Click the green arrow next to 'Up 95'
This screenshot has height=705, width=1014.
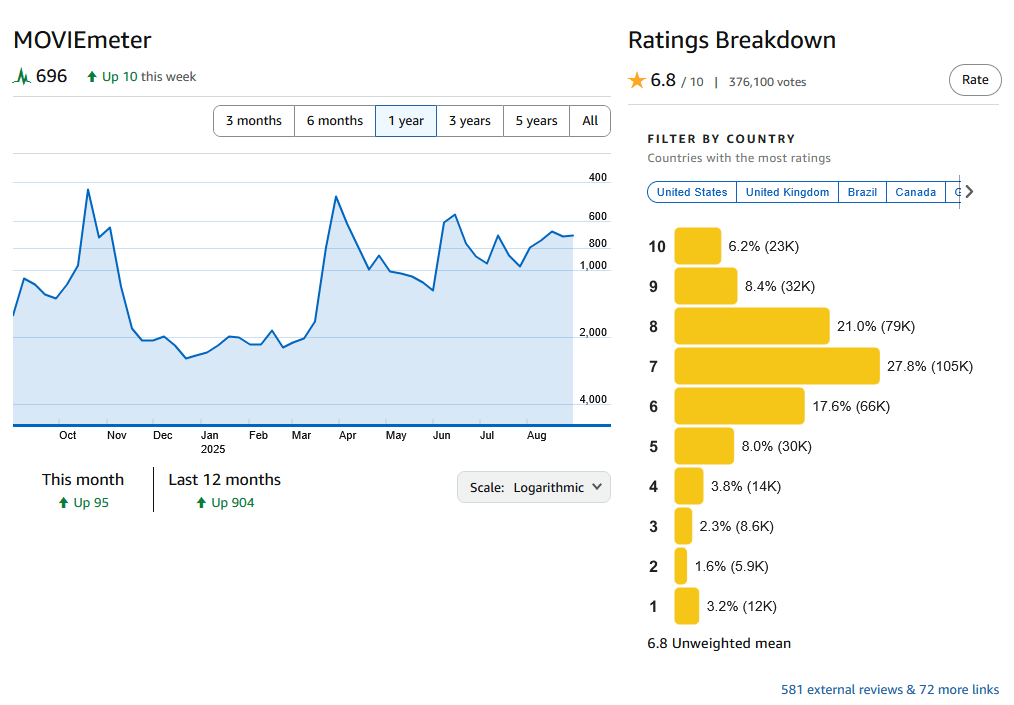(x=64, y=503)
